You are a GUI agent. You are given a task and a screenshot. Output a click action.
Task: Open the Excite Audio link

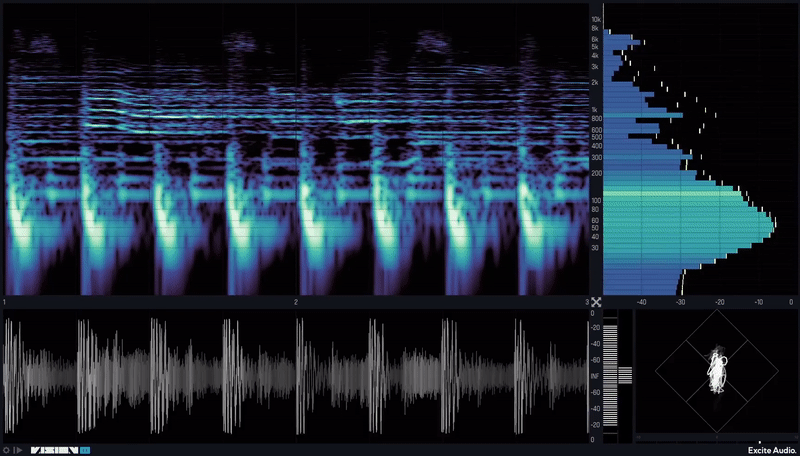tap(770, 450)
